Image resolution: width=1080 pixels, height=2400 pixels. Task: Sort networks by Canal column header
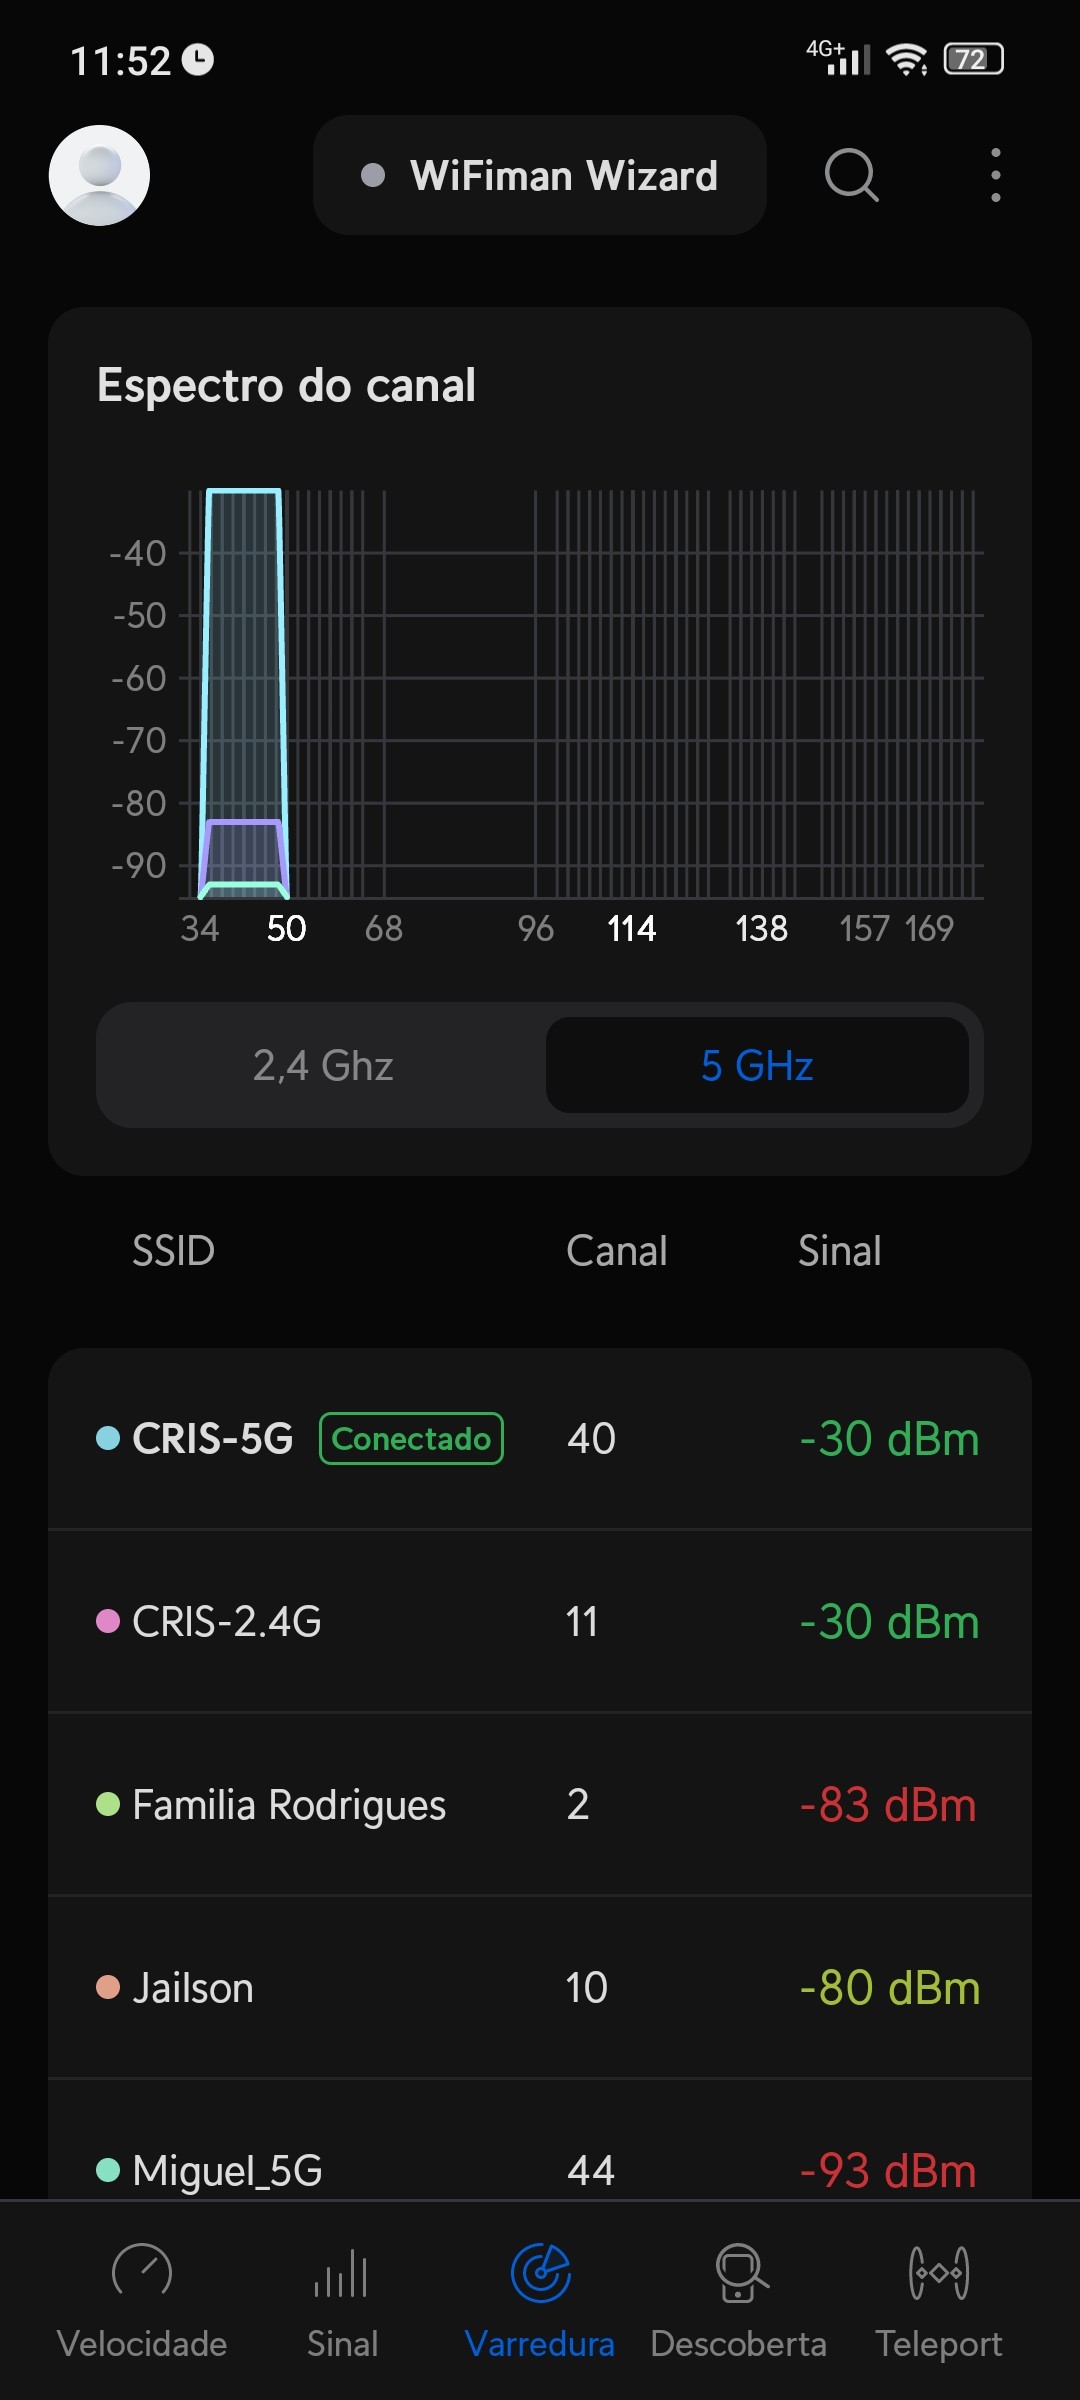616,1251
